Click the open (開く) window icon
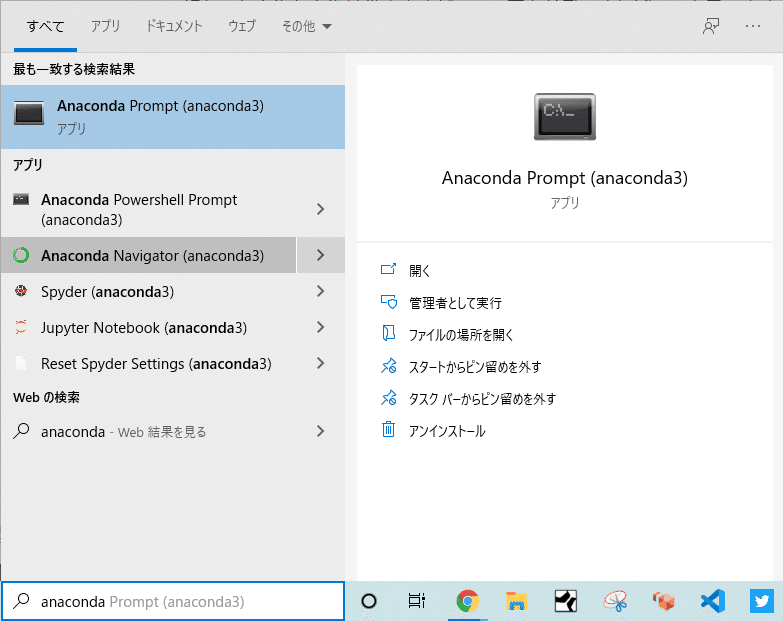 click(389, 270)
